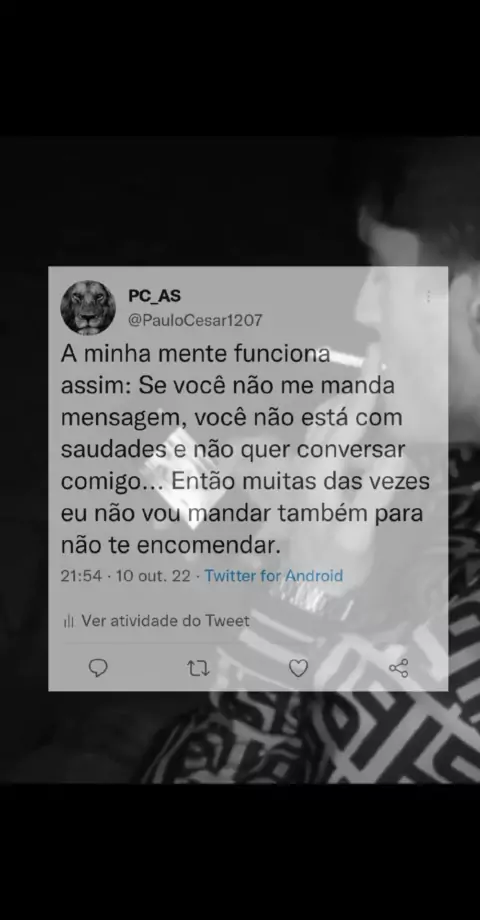This screenshot has height=920, width=480.
Task: Open the lion profile avatar
Action: click(x=88, y=307)
